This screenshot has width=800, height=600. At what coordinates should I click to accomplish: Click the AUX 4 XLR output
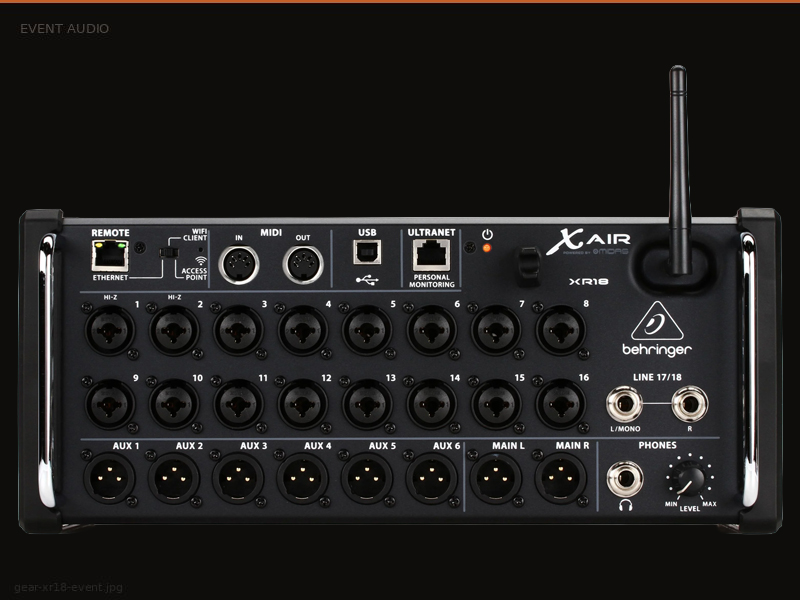point(302,479)
